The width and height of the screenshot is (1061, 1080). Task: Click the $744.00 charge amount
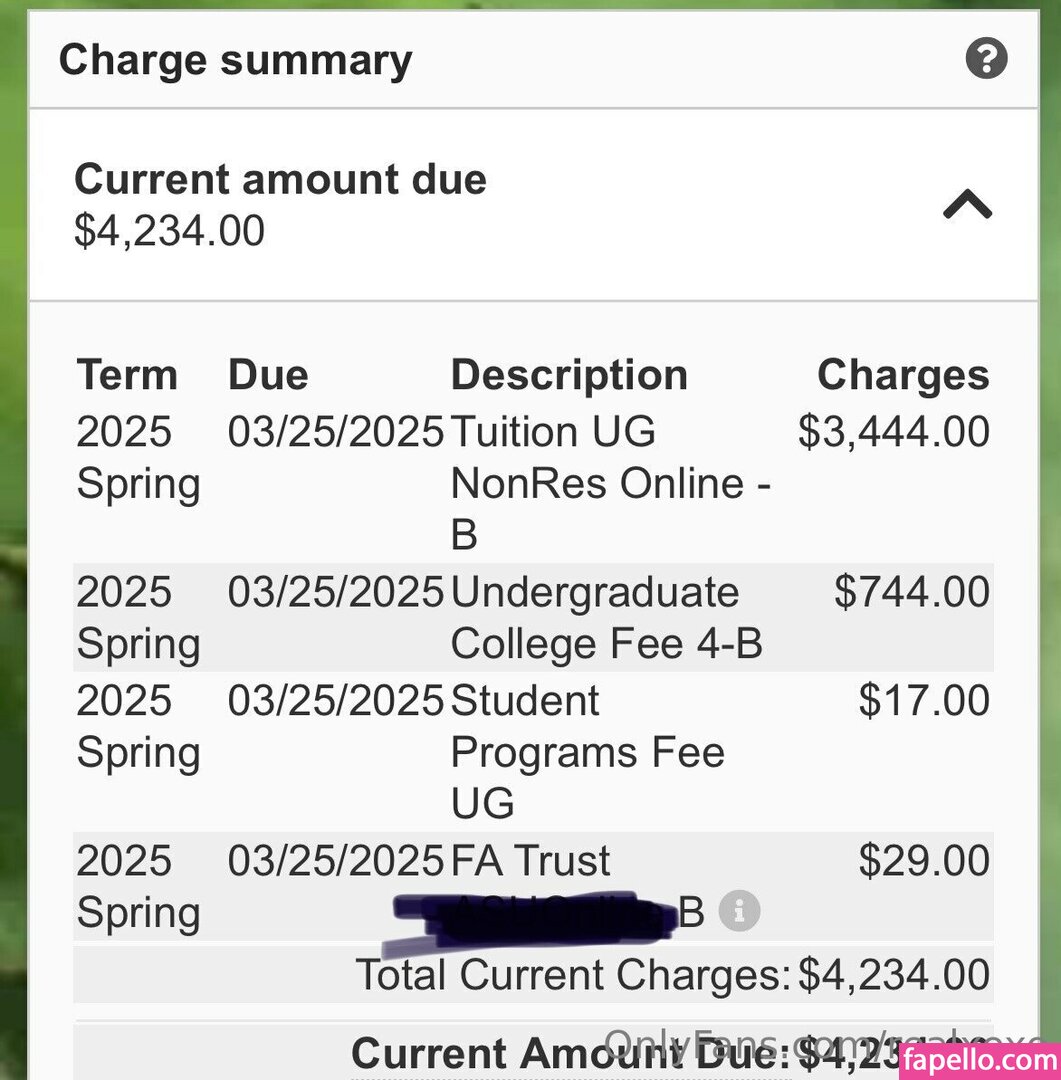[911, 592]
